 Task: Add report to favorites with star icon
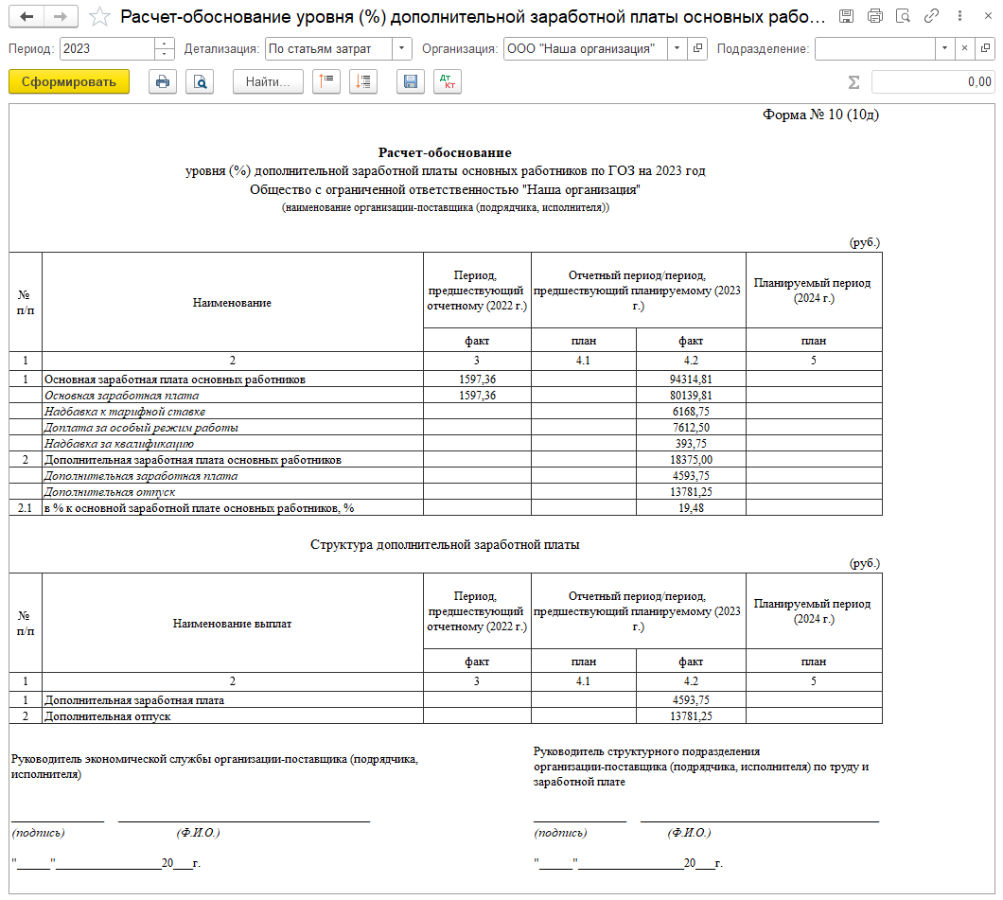point(99,17)
